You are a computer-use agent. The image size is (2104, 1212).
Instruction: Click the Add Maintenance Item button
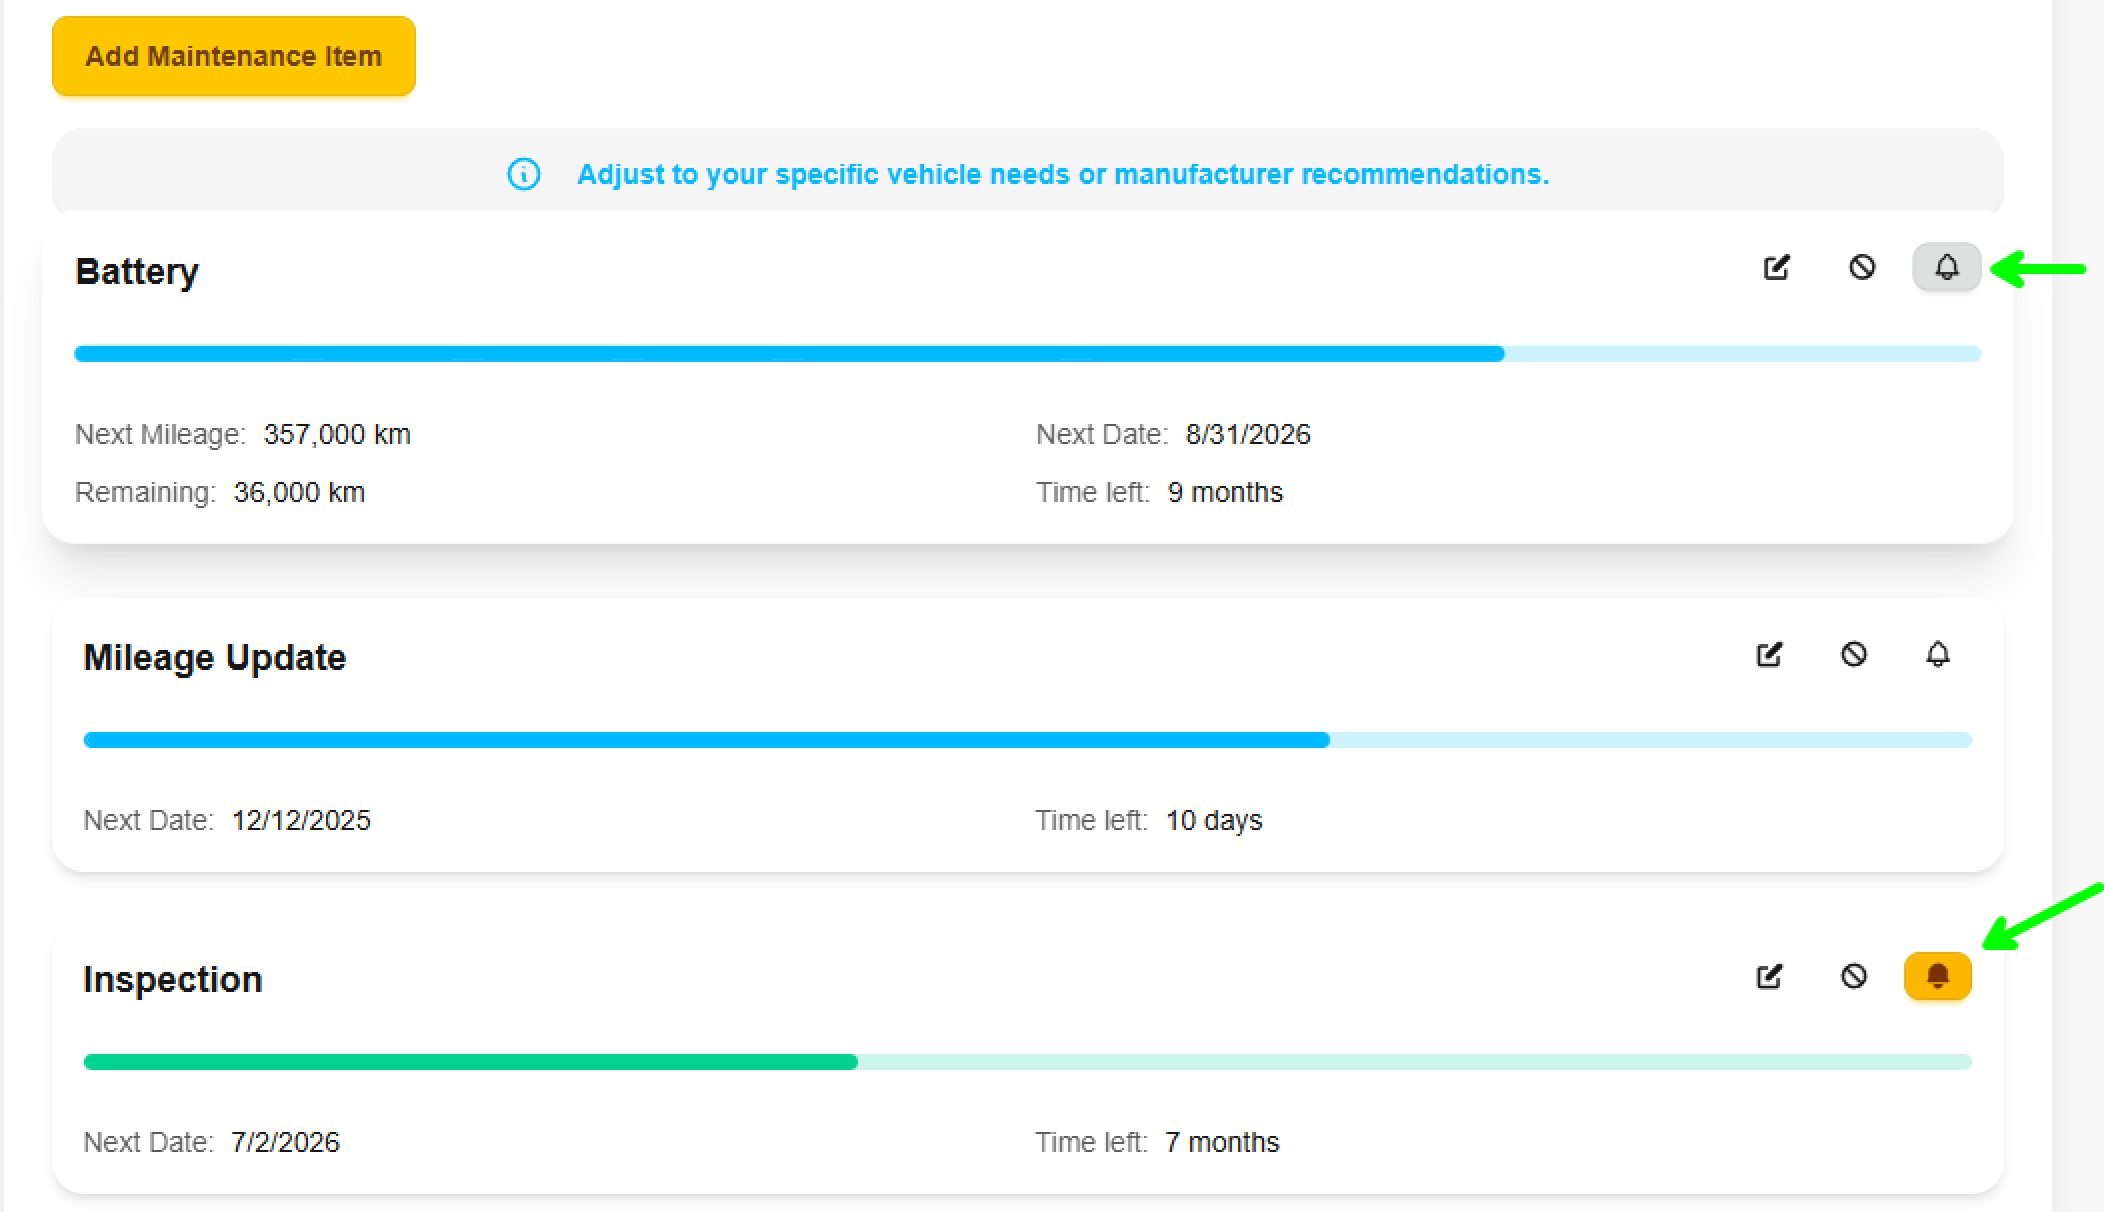(233, 56)
